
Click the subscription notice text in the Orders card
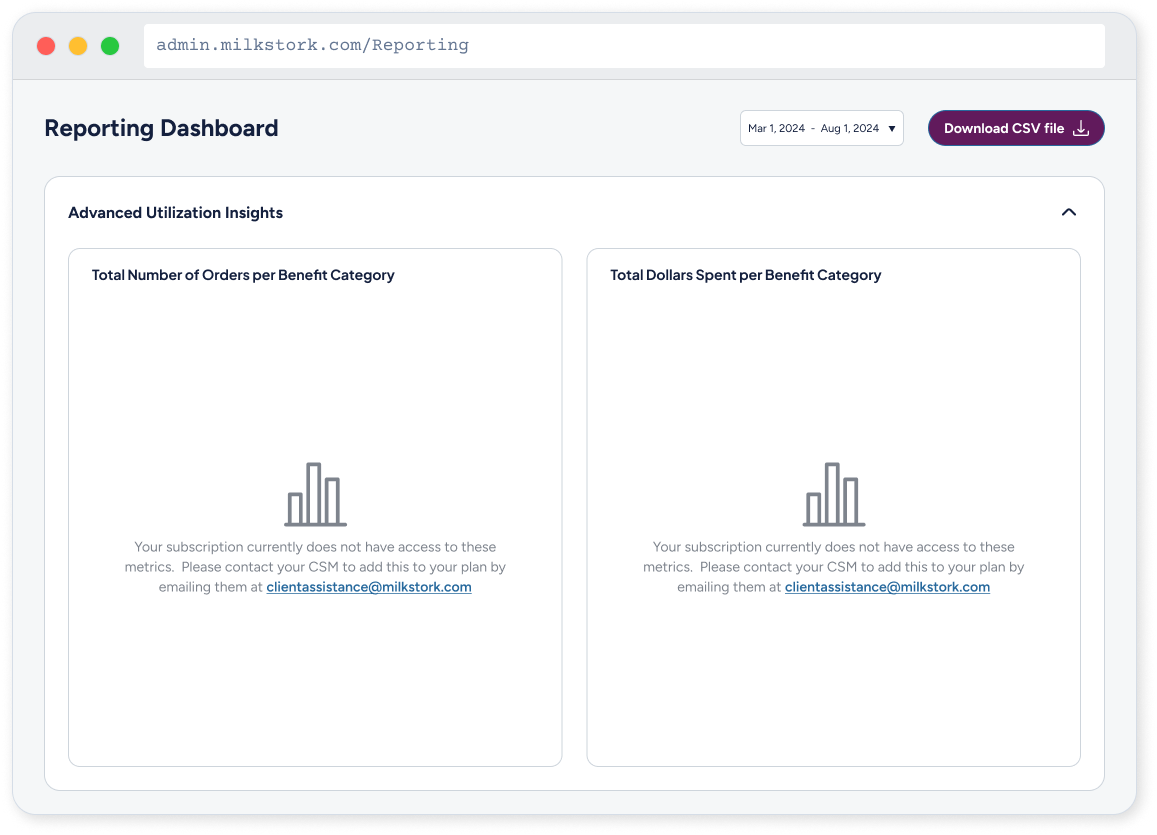coord(315,567)
